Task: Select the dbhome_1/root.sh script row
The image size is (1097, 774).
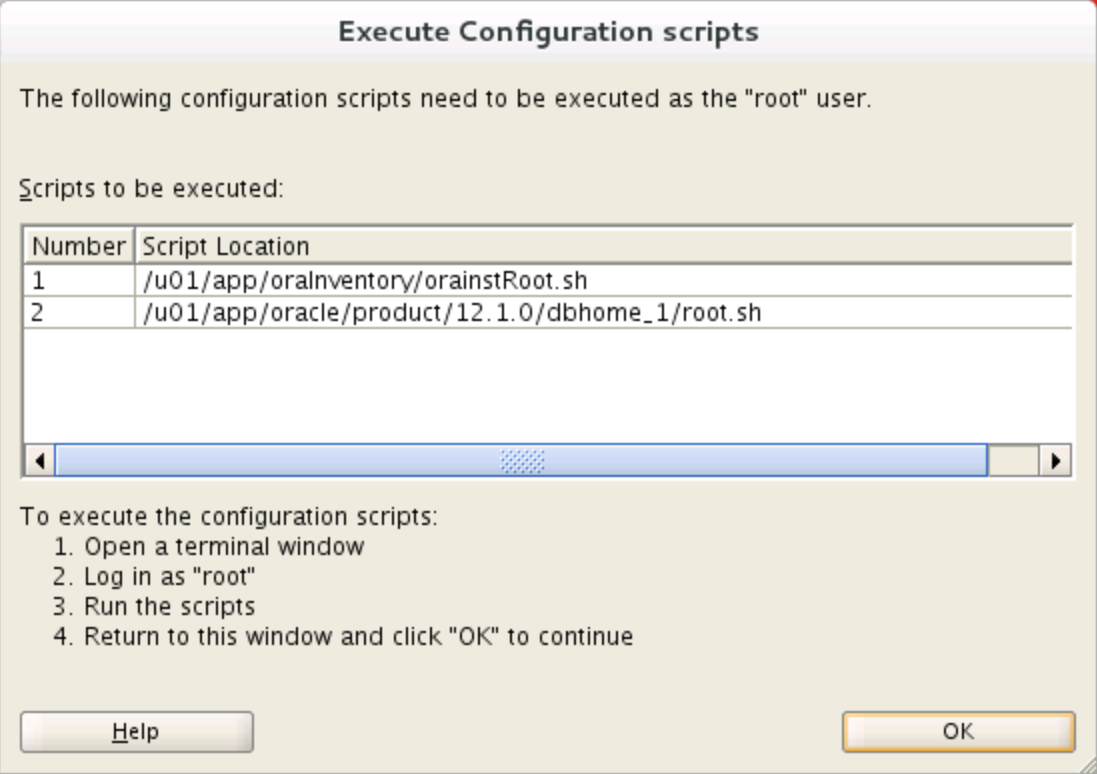Action: coord(452,313)
